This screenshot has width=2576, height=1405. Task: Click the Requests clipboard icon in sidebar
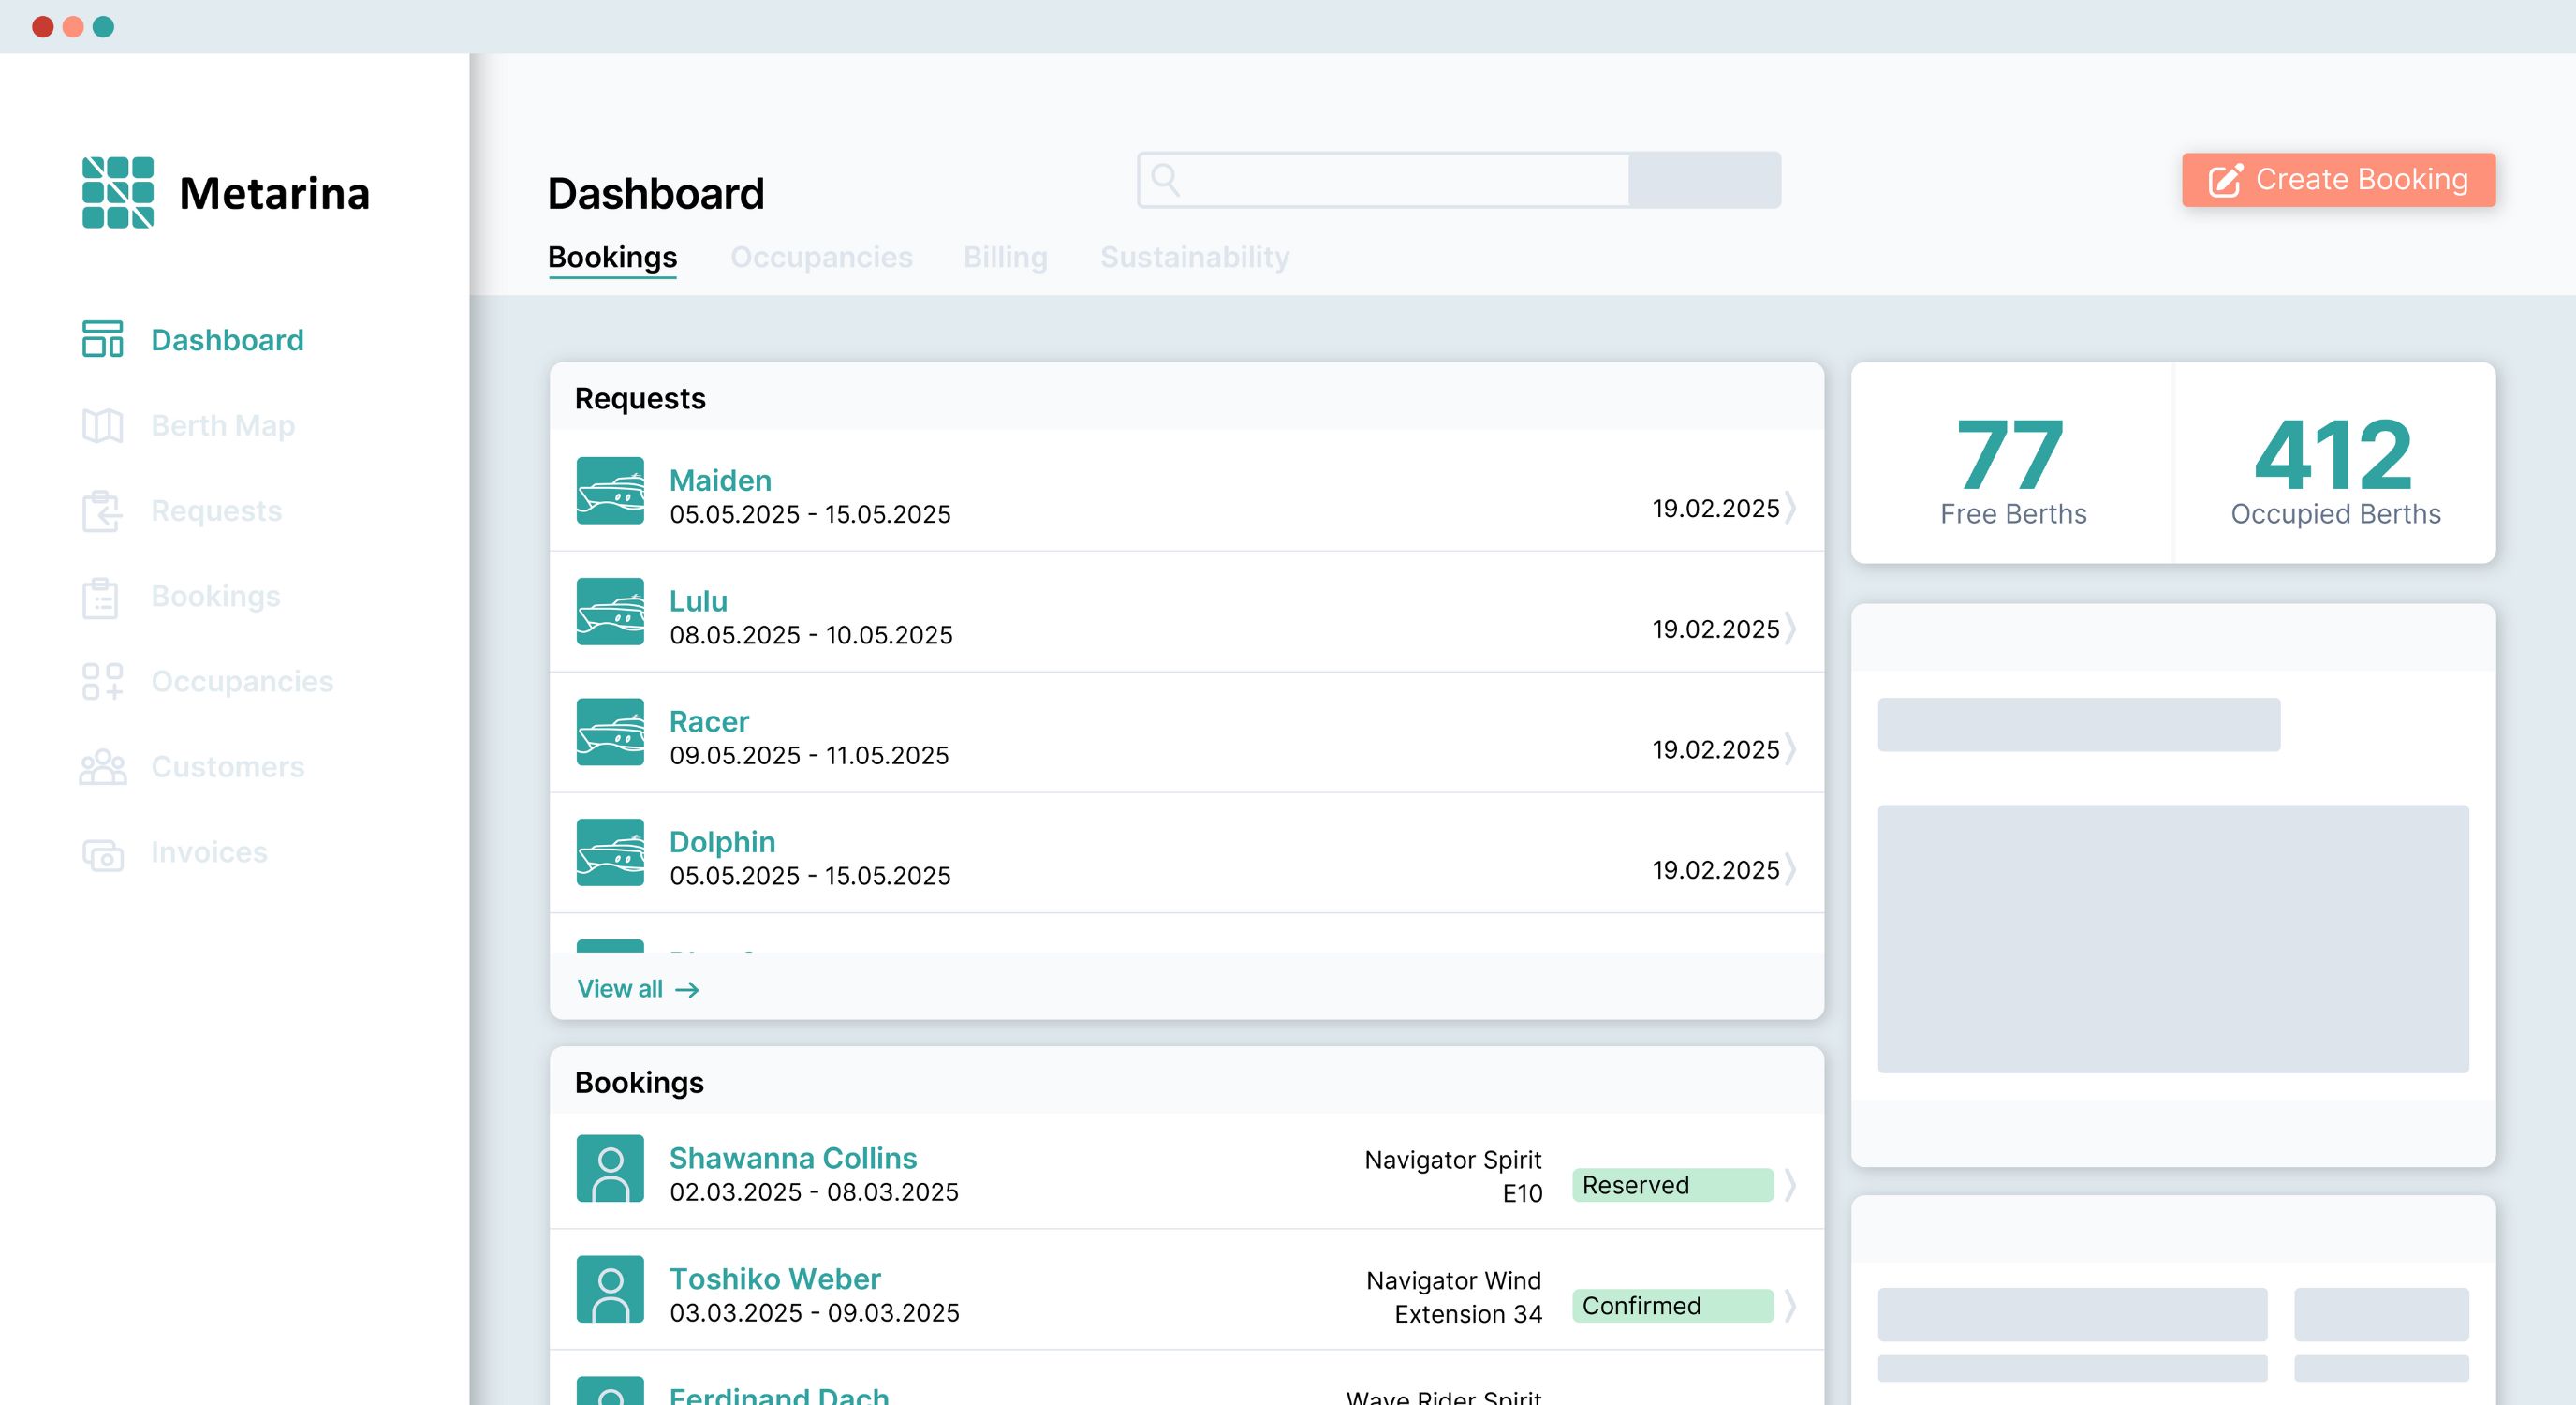point(102,511)
